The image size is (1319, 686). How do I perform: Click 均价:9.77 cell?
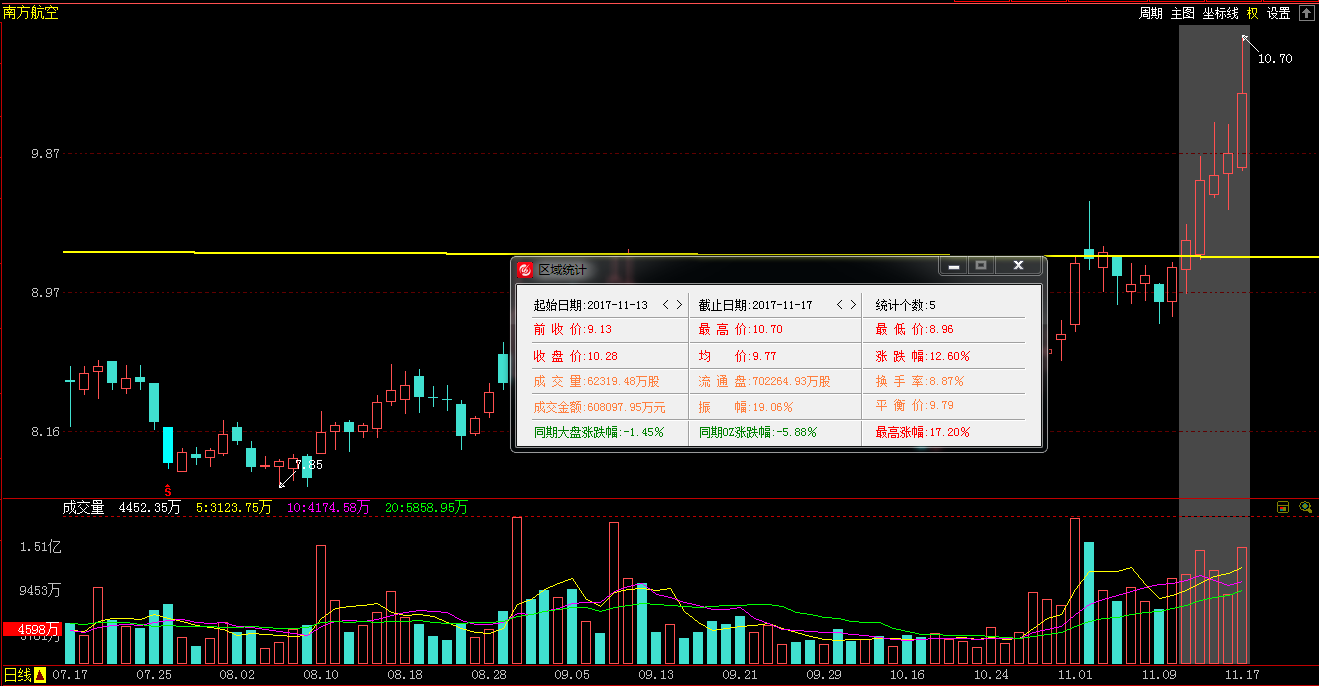[737, 356]
